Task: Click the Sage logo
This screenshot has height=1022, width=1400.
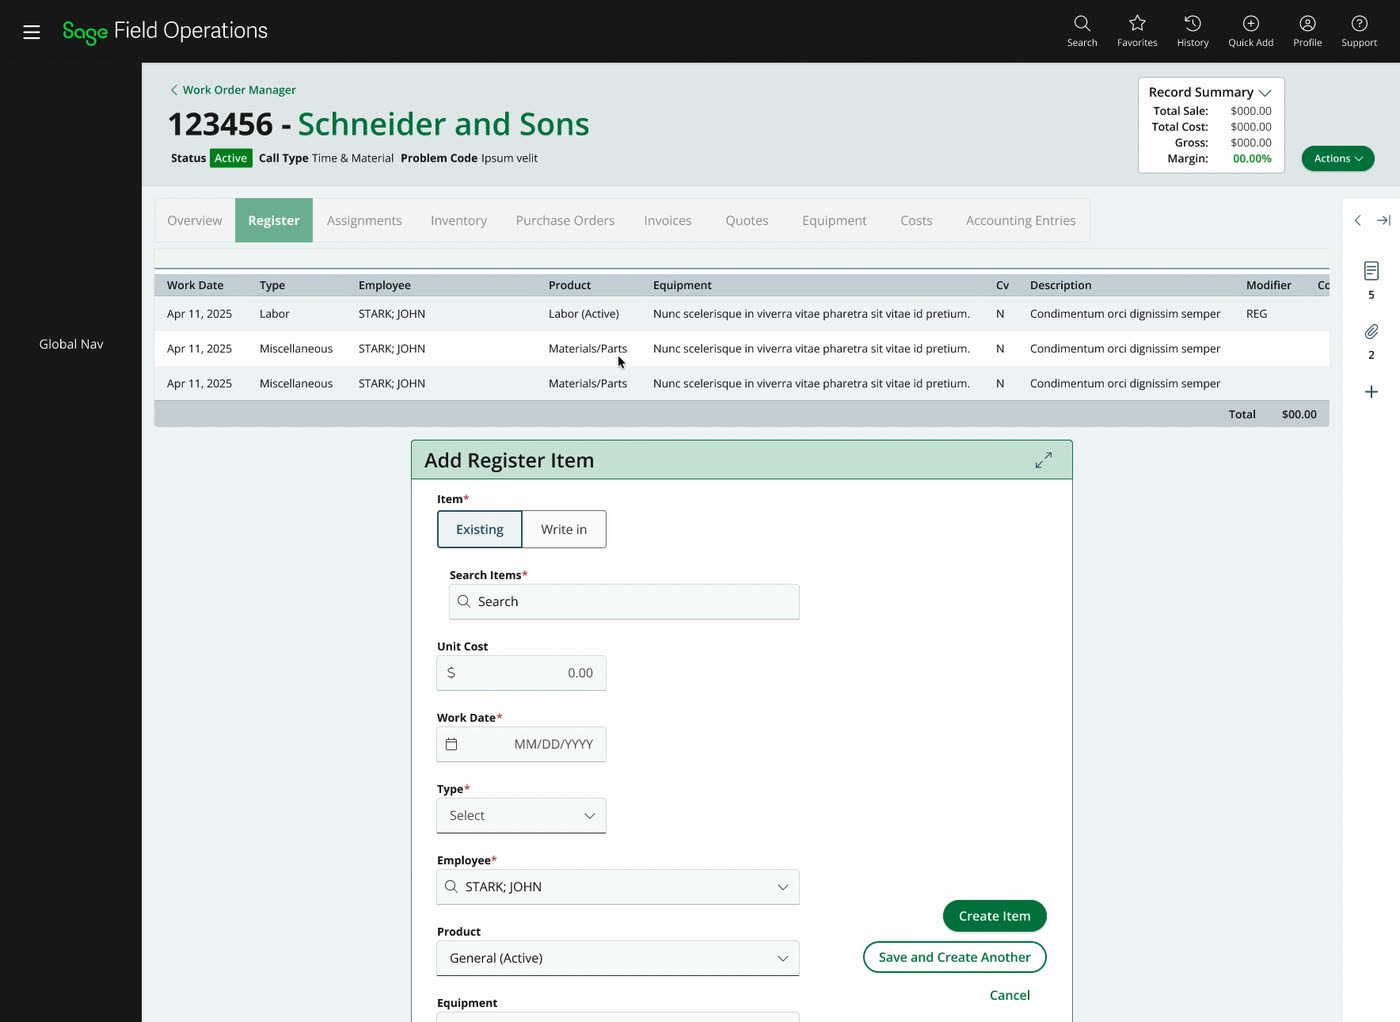Action: [85, 32]
